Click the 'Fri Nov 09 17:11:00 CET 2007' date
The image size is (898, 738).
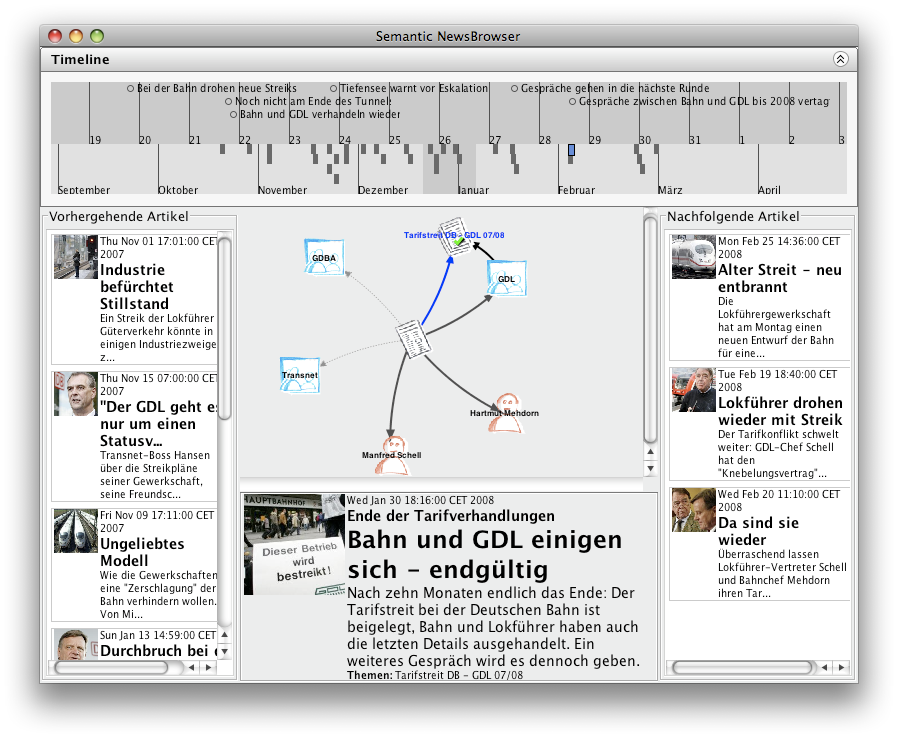(x=157, y=521)
